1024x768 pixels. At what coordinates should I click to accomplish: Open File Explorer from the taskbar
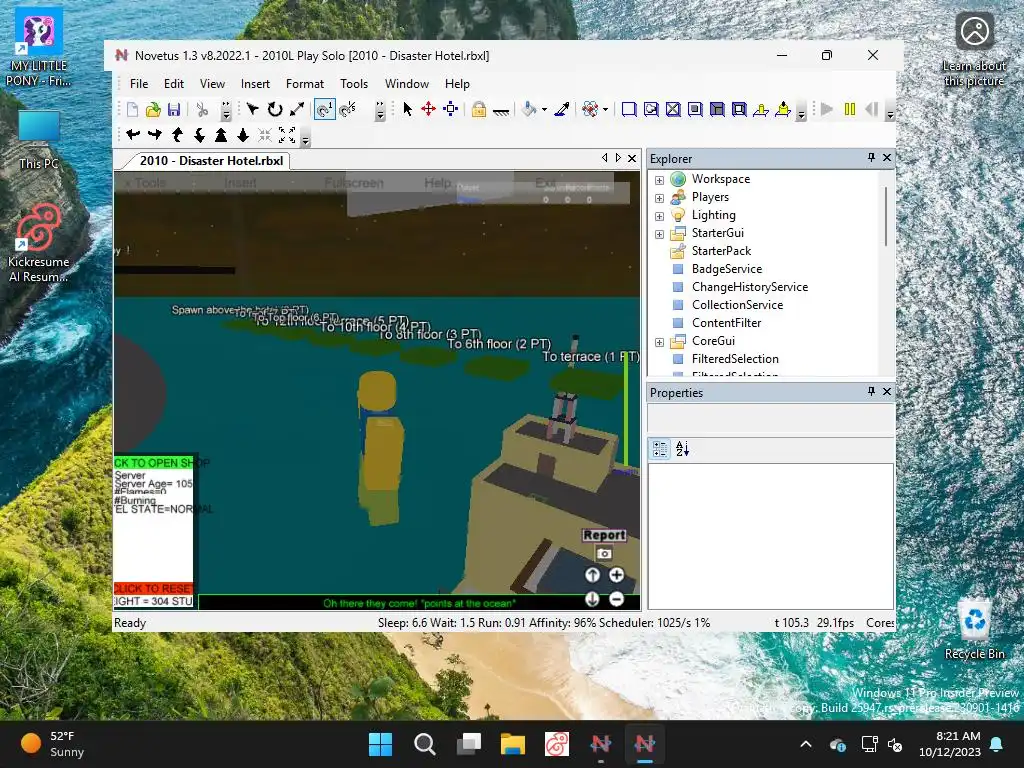(x=513, y=744)
